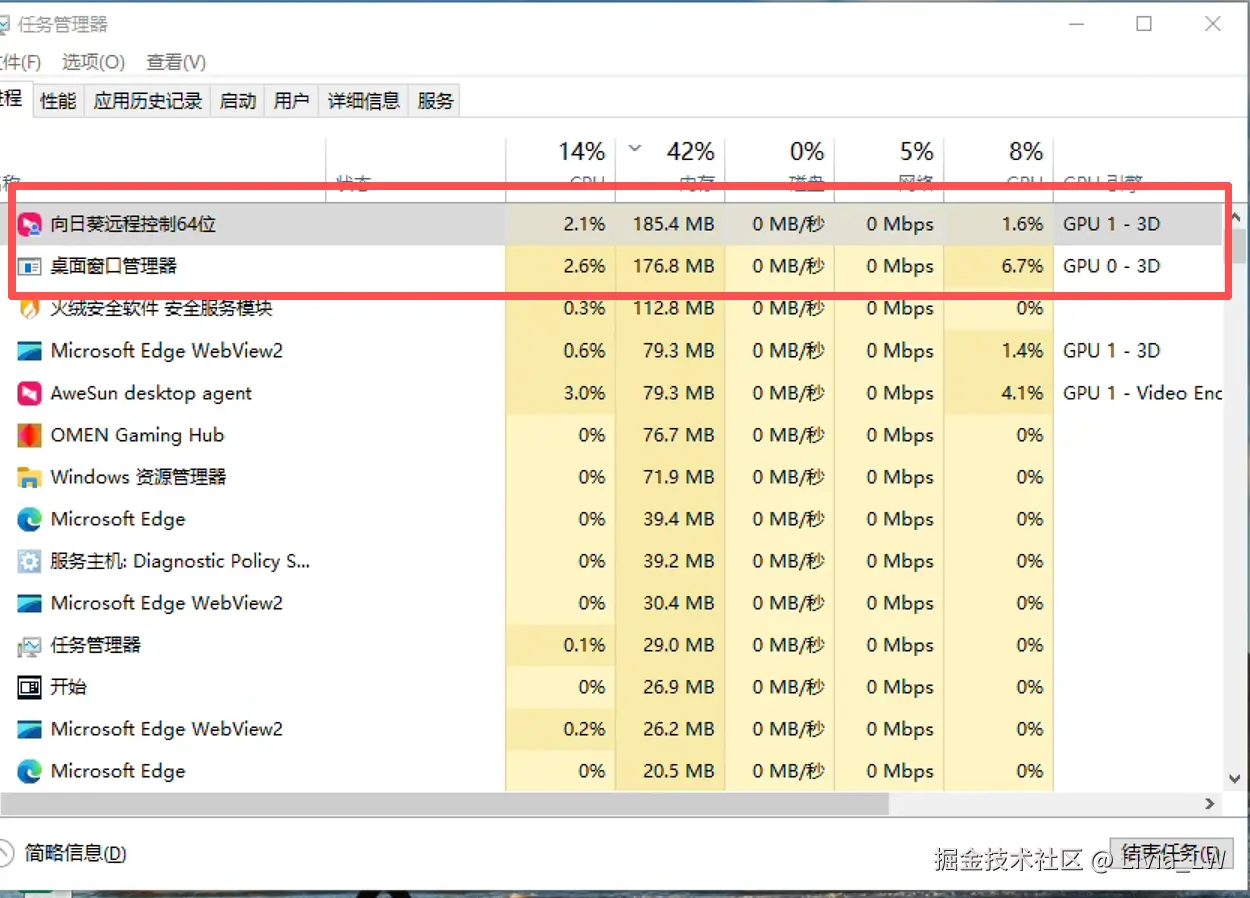Switch to the 详细信息 tab
1250x898 pixels.
(364, 101)
